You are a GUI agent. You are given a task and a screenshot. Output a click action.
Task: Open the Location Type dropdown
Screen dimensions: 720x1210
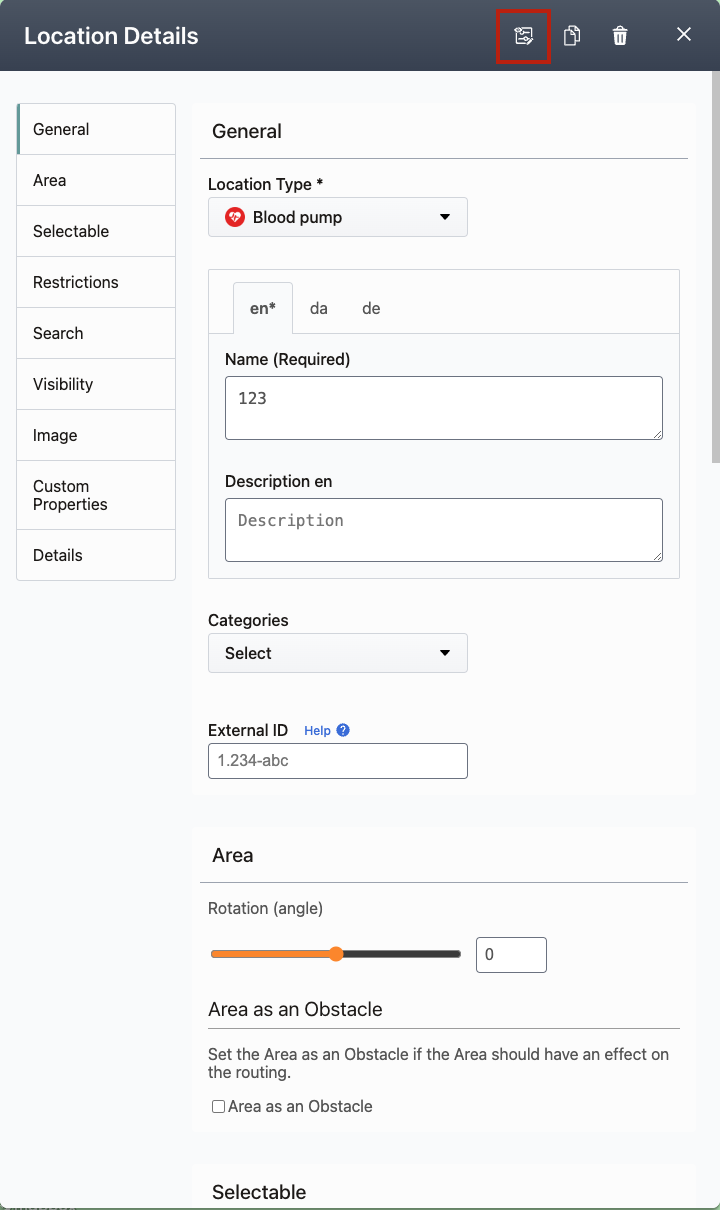(x=338, y=217)
